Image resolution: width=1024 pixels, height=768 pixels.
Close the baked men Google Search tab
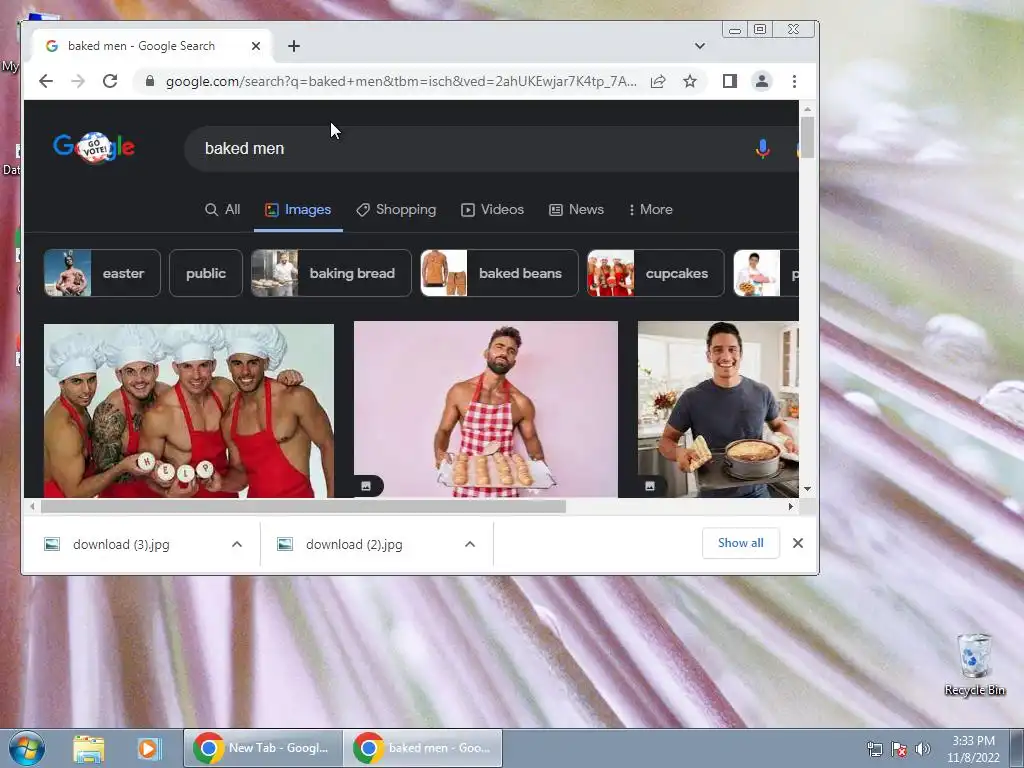tap(256, 46)
